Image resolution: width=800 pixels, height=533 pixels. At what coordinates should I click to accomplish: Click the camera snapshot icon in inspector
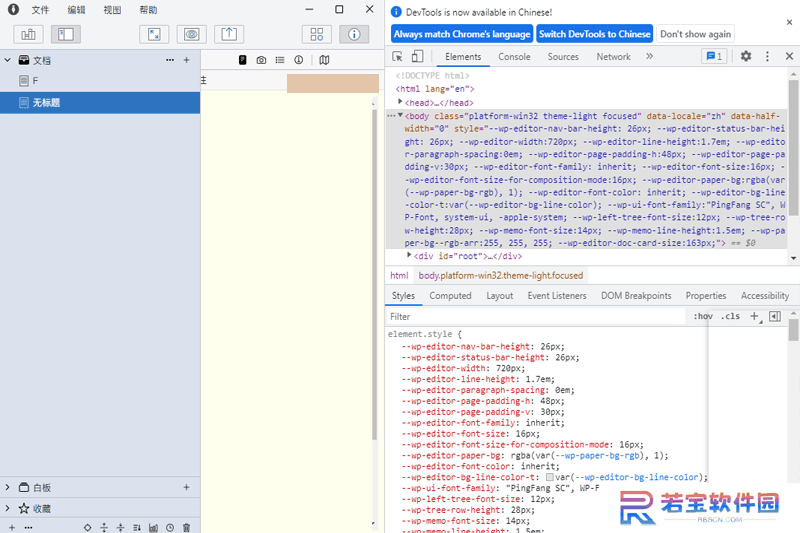point(261,60)
